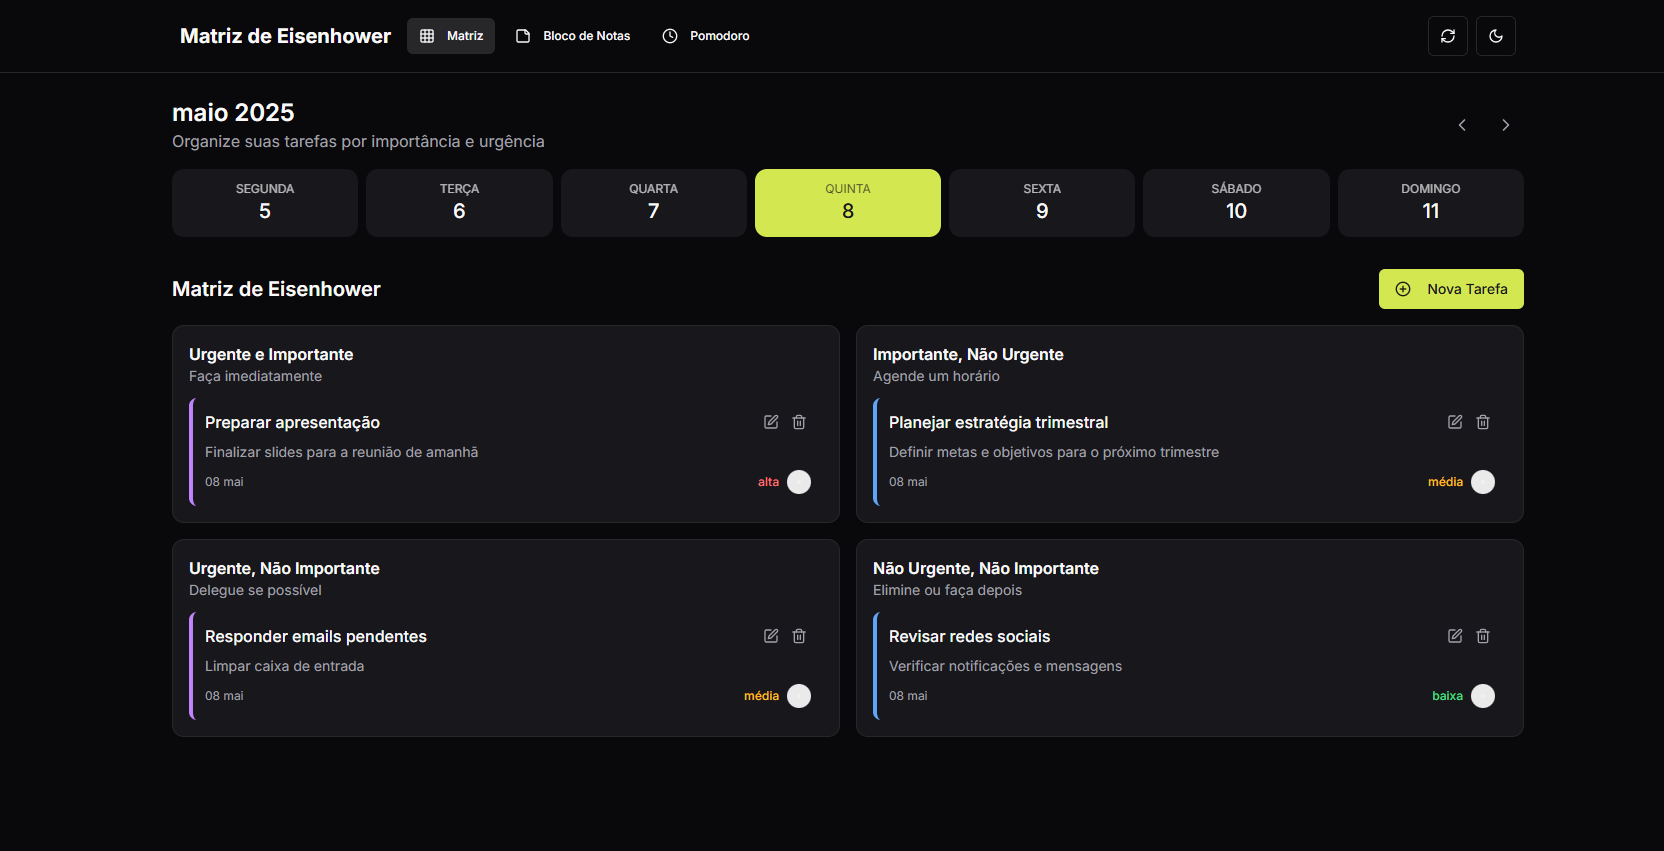Select Terça 6 in the week bar
This screenshot has width=1664, height=851.
(459, 203)
